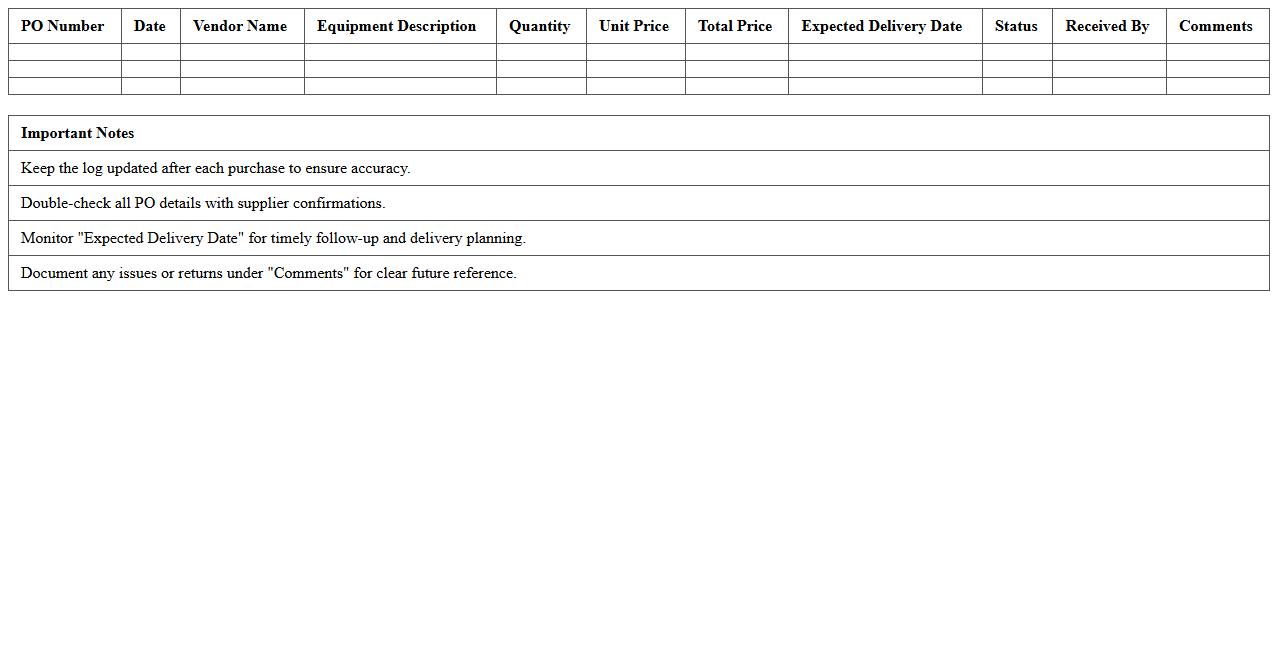Image resolution: width=1278 pixels, height=650 pixels.
Task: Select the Status column header
Action: tap(1016, 26)
